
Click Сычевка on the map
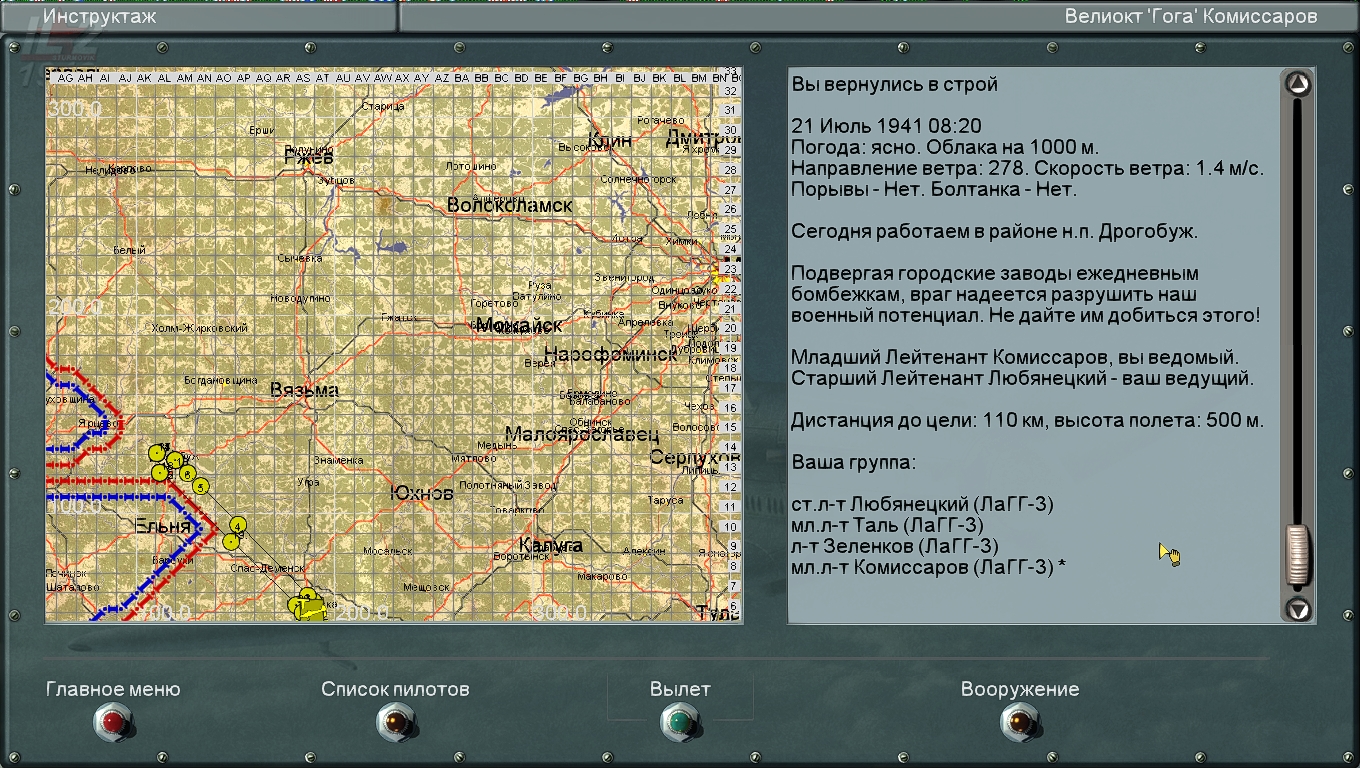click(x=299, y=258)
